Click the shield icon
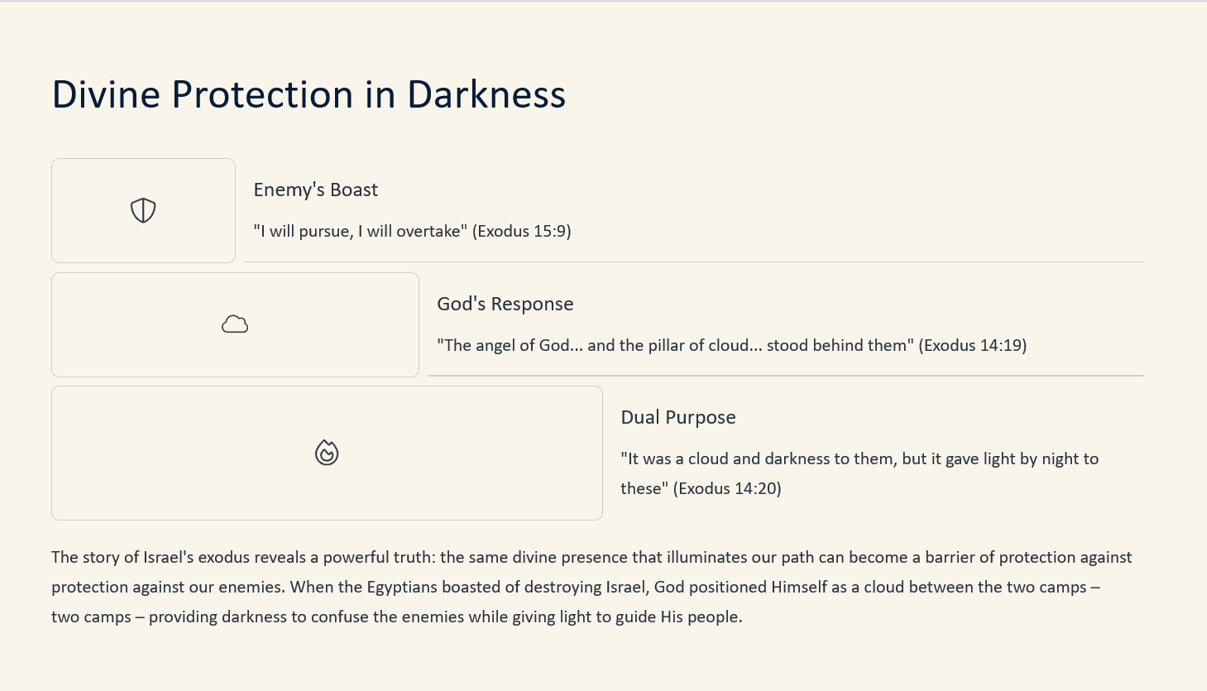 click(143, 210)
